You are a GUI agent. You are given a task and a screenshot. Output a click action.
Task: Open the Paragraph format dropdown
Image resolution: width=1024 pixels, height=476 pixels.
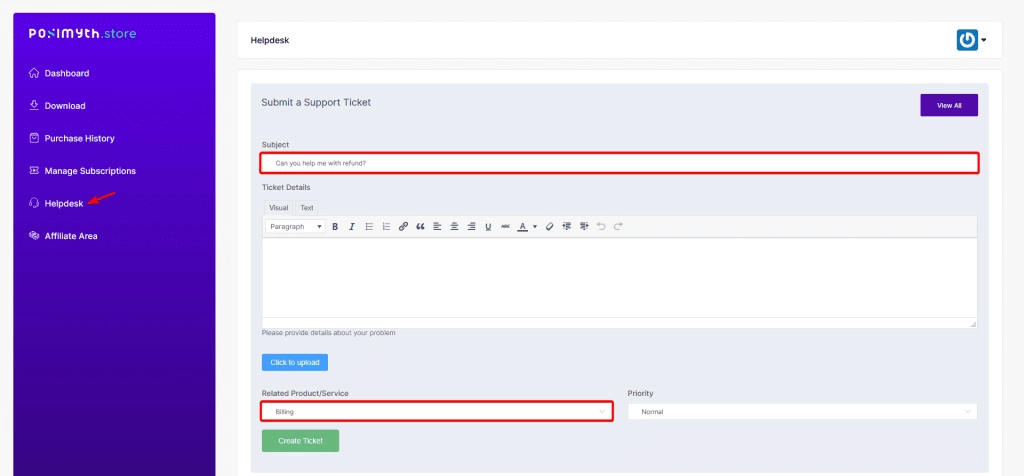pos(296,227)
